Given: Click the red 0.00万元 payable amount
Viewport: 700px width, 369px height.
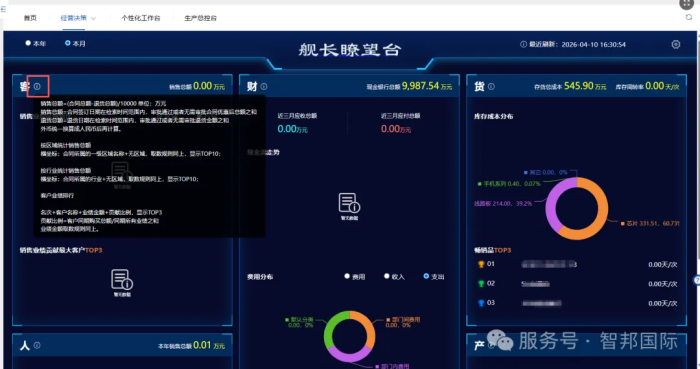Looking at the screenshot, I should click(x=396, y=129).
